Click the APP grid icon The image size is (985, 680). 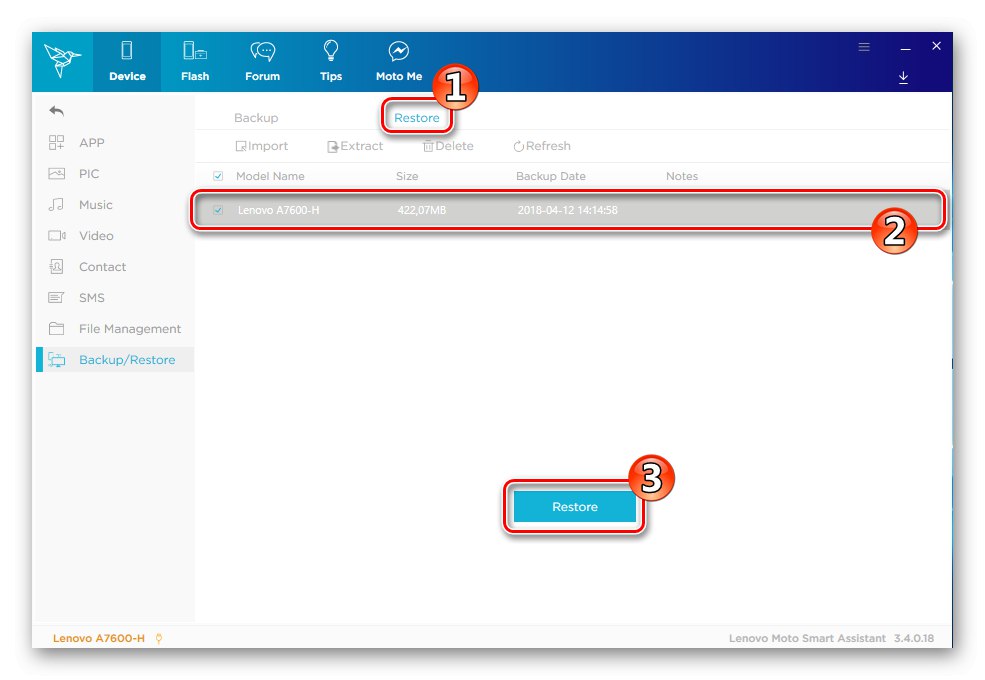57,143
